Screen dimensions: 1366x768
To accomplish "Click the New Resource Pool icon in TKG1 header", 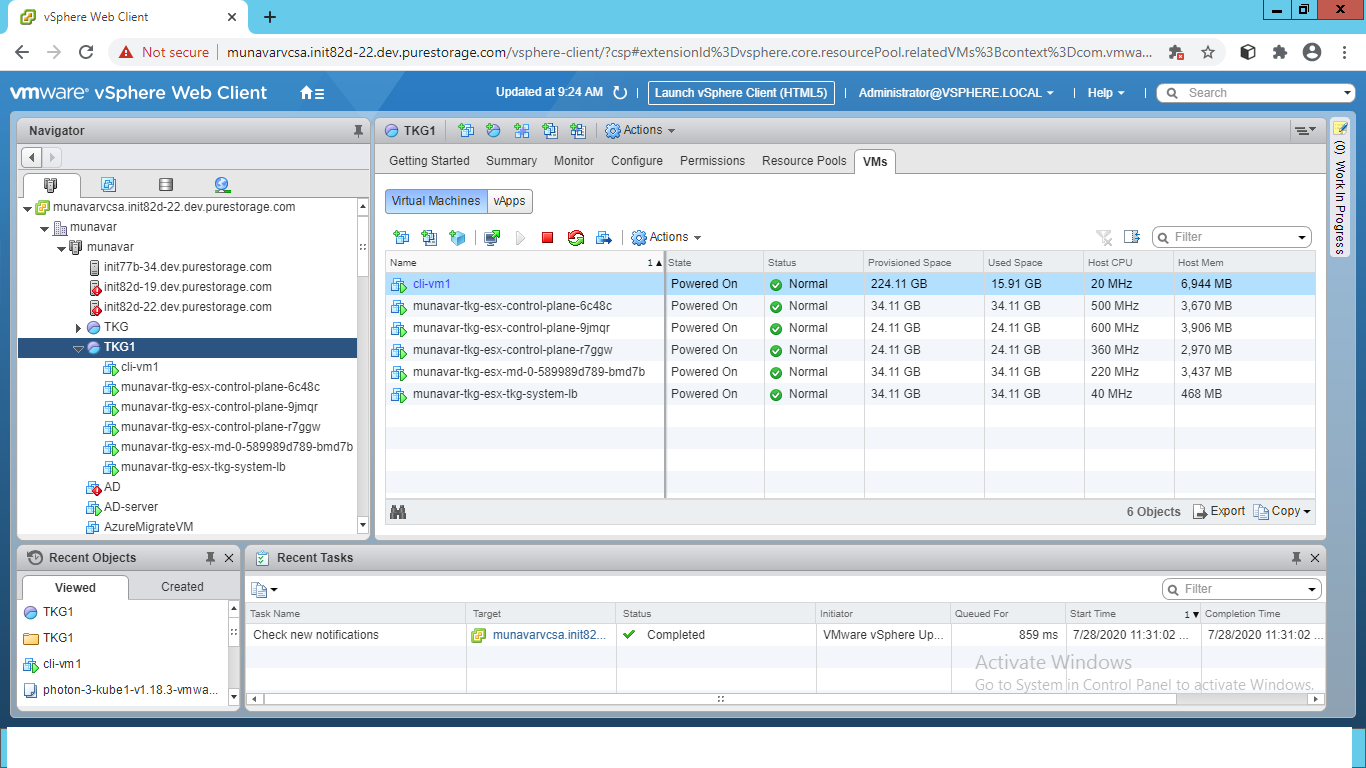I will pyautogui.click(x=493, y=131).
